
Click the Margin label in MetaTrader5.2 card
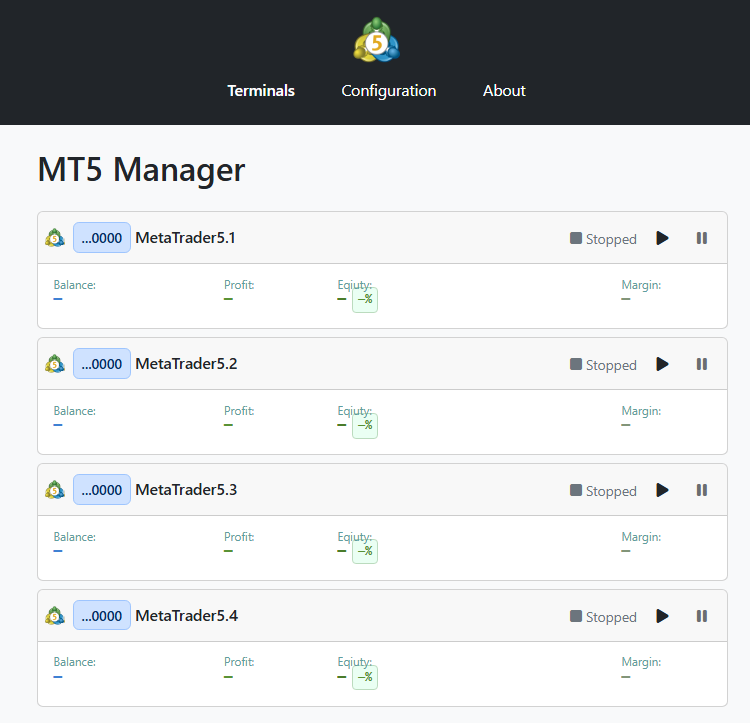tap(641, 411)
